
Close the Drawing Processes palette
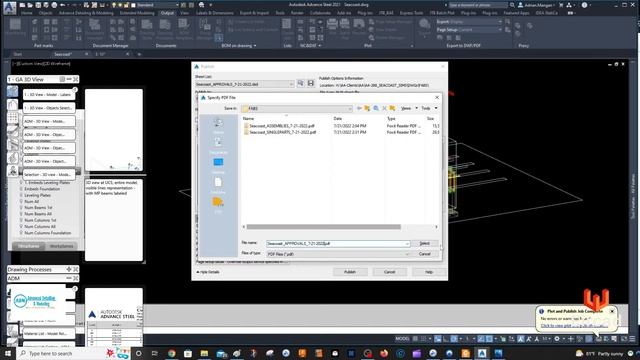pyautogui.click(x=76, y=269)
